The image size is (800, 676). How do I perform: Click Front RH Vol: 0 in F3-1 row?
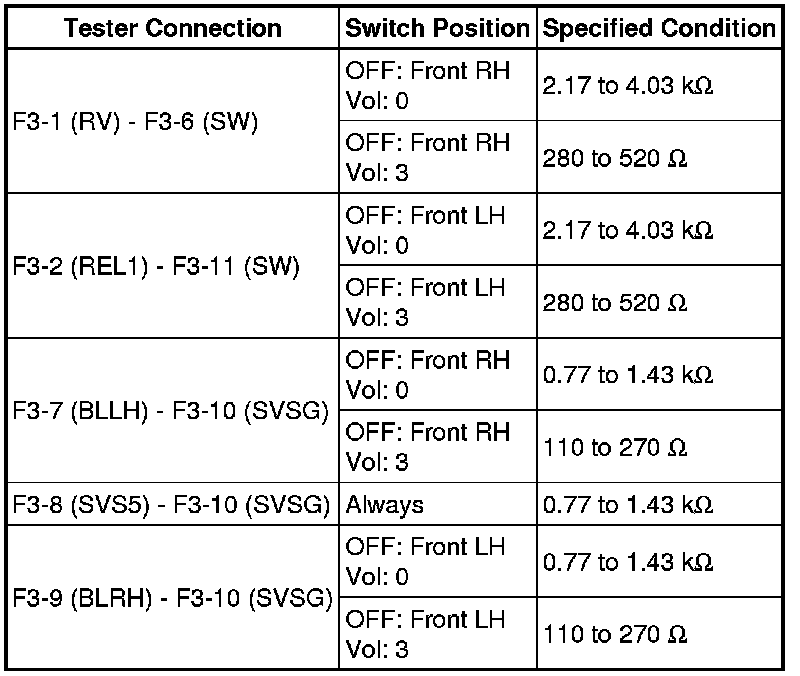pyautogui.click(x=427, y=86)
